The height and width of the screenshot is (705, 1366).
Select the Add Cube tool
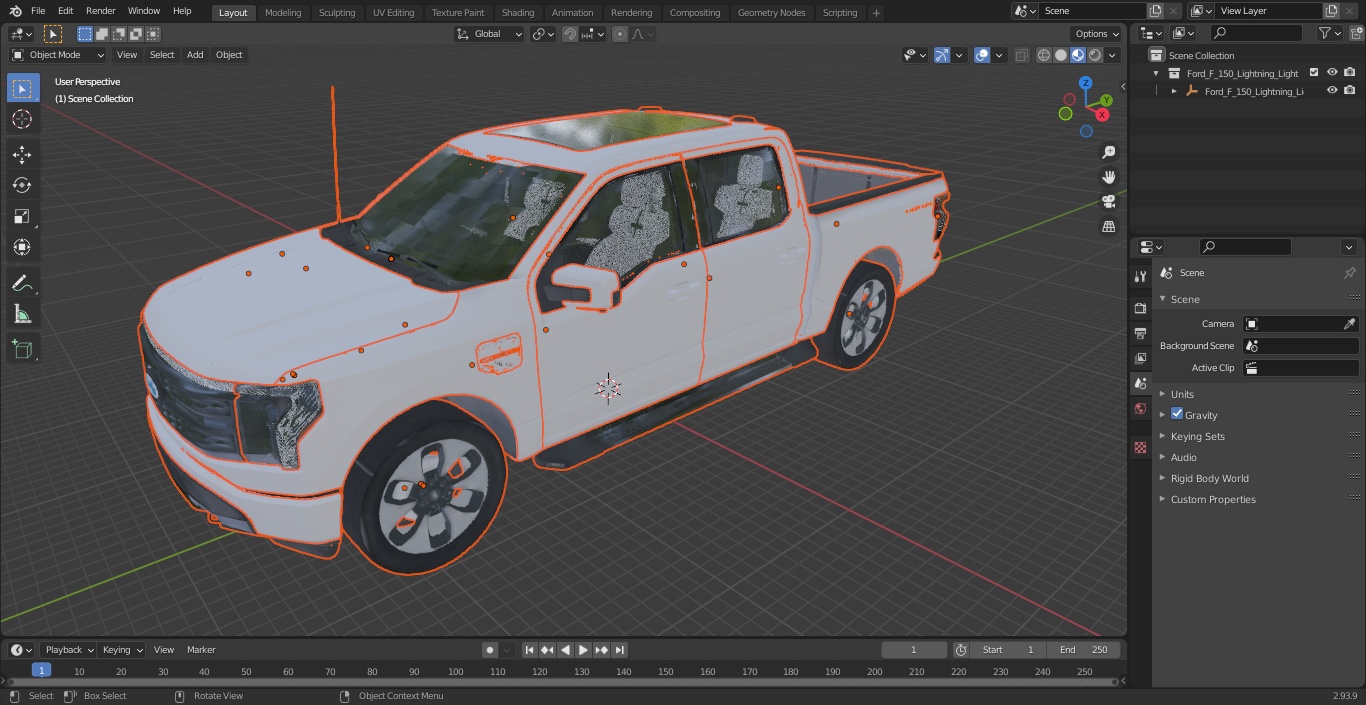point(22,349)
